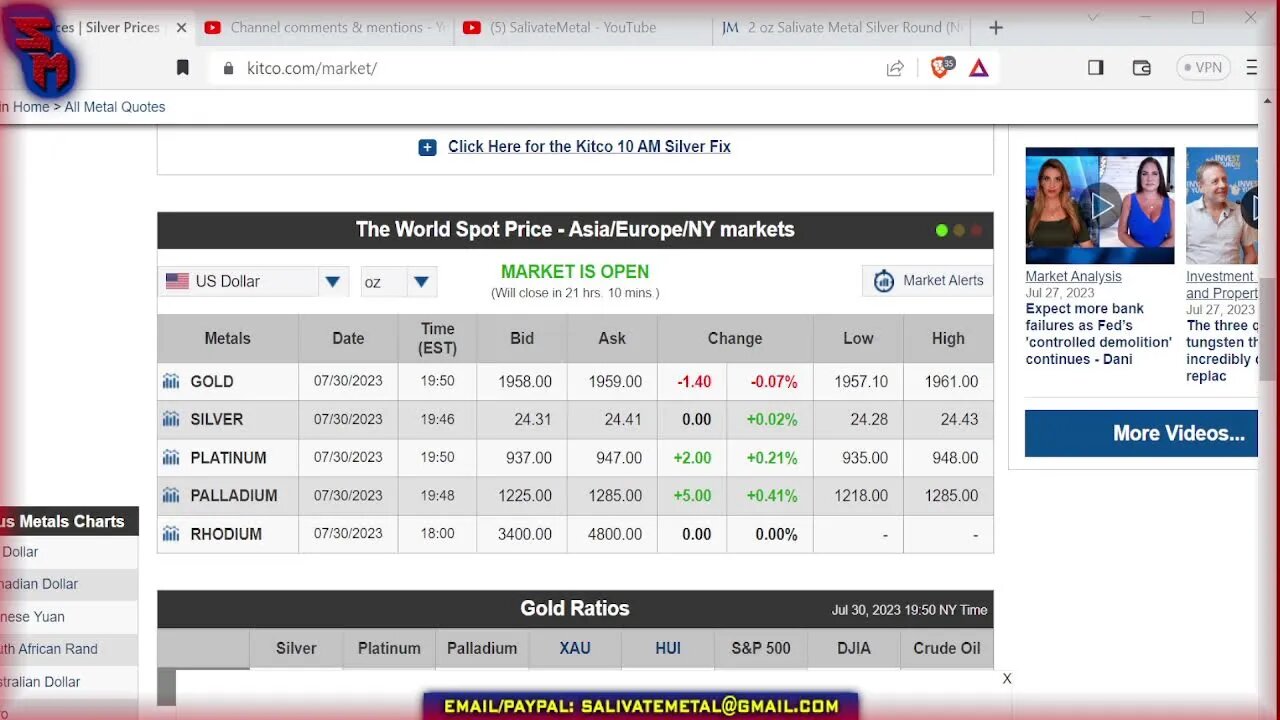The image size is (1280, 720).
Task: Switch to Channel comments & mentions tab
Action: point(326,28)
